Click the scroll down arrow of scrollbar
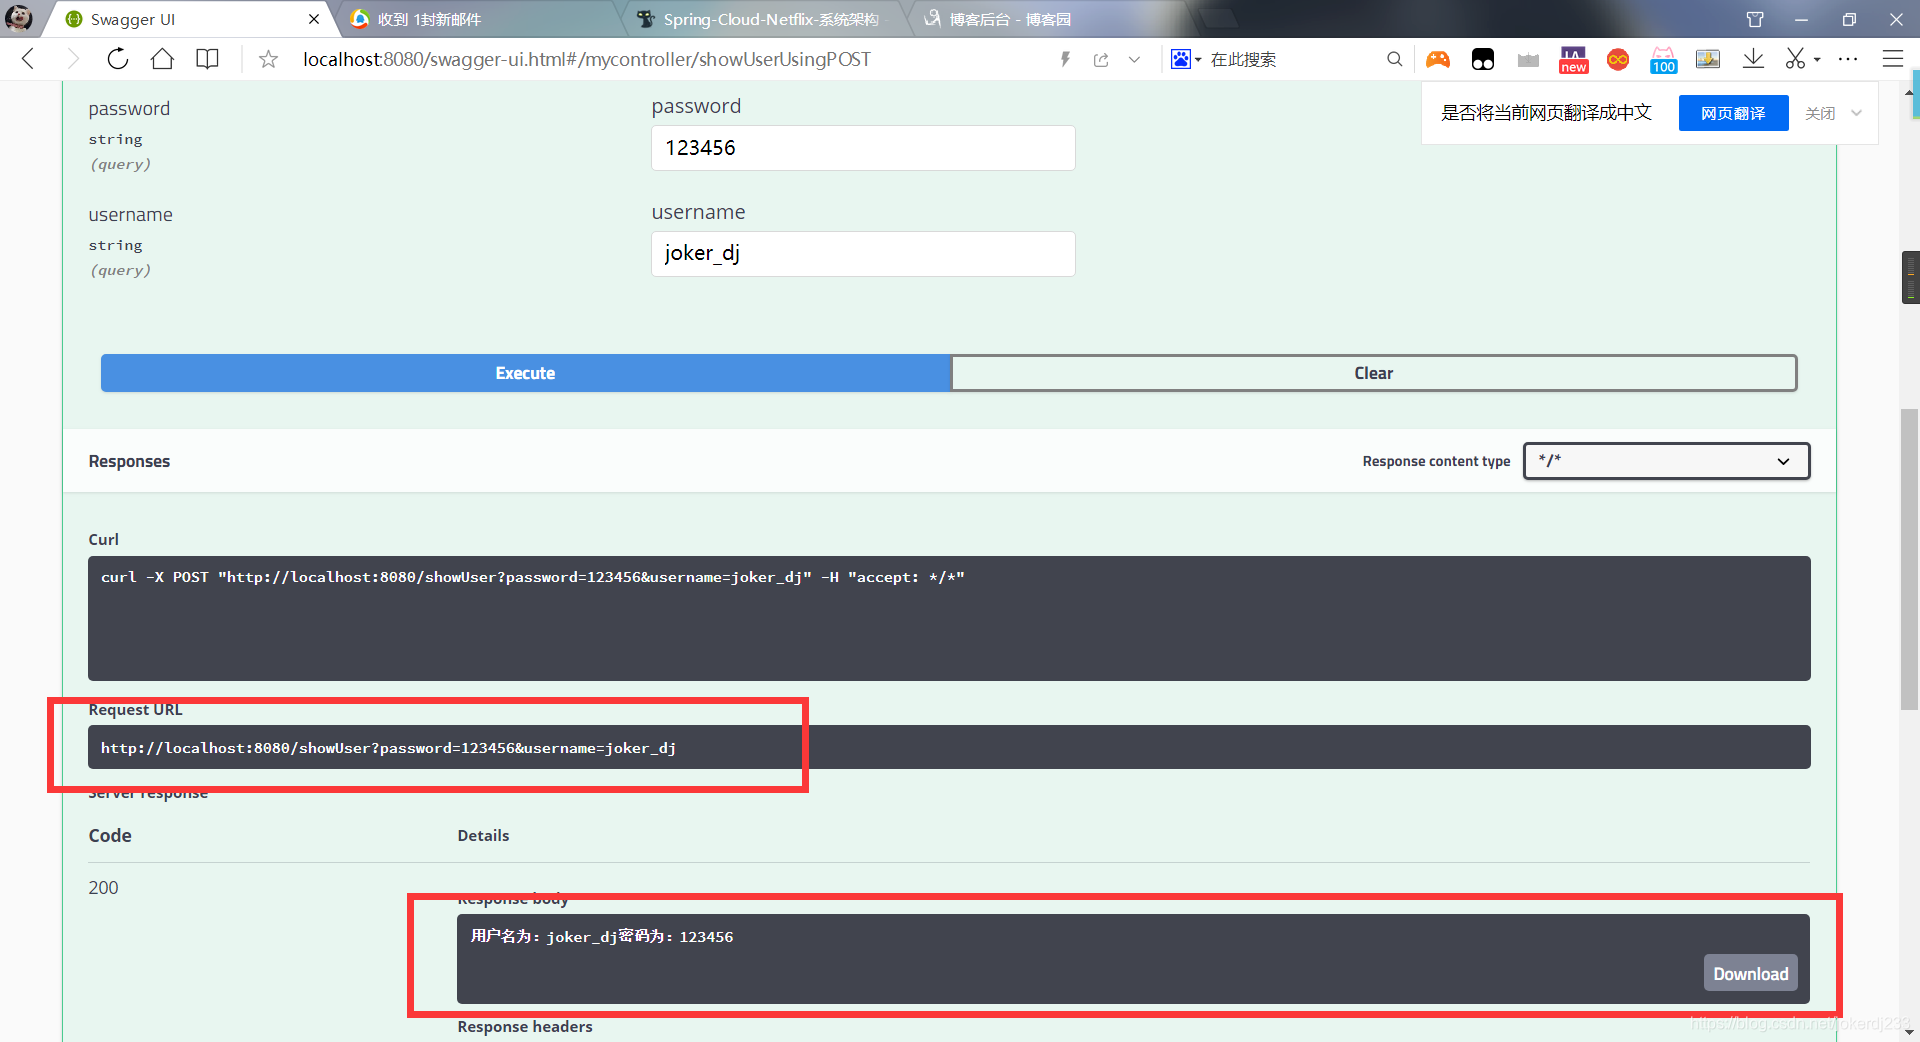This screenshot has height=1042, width=1920. point(1910,1031)
